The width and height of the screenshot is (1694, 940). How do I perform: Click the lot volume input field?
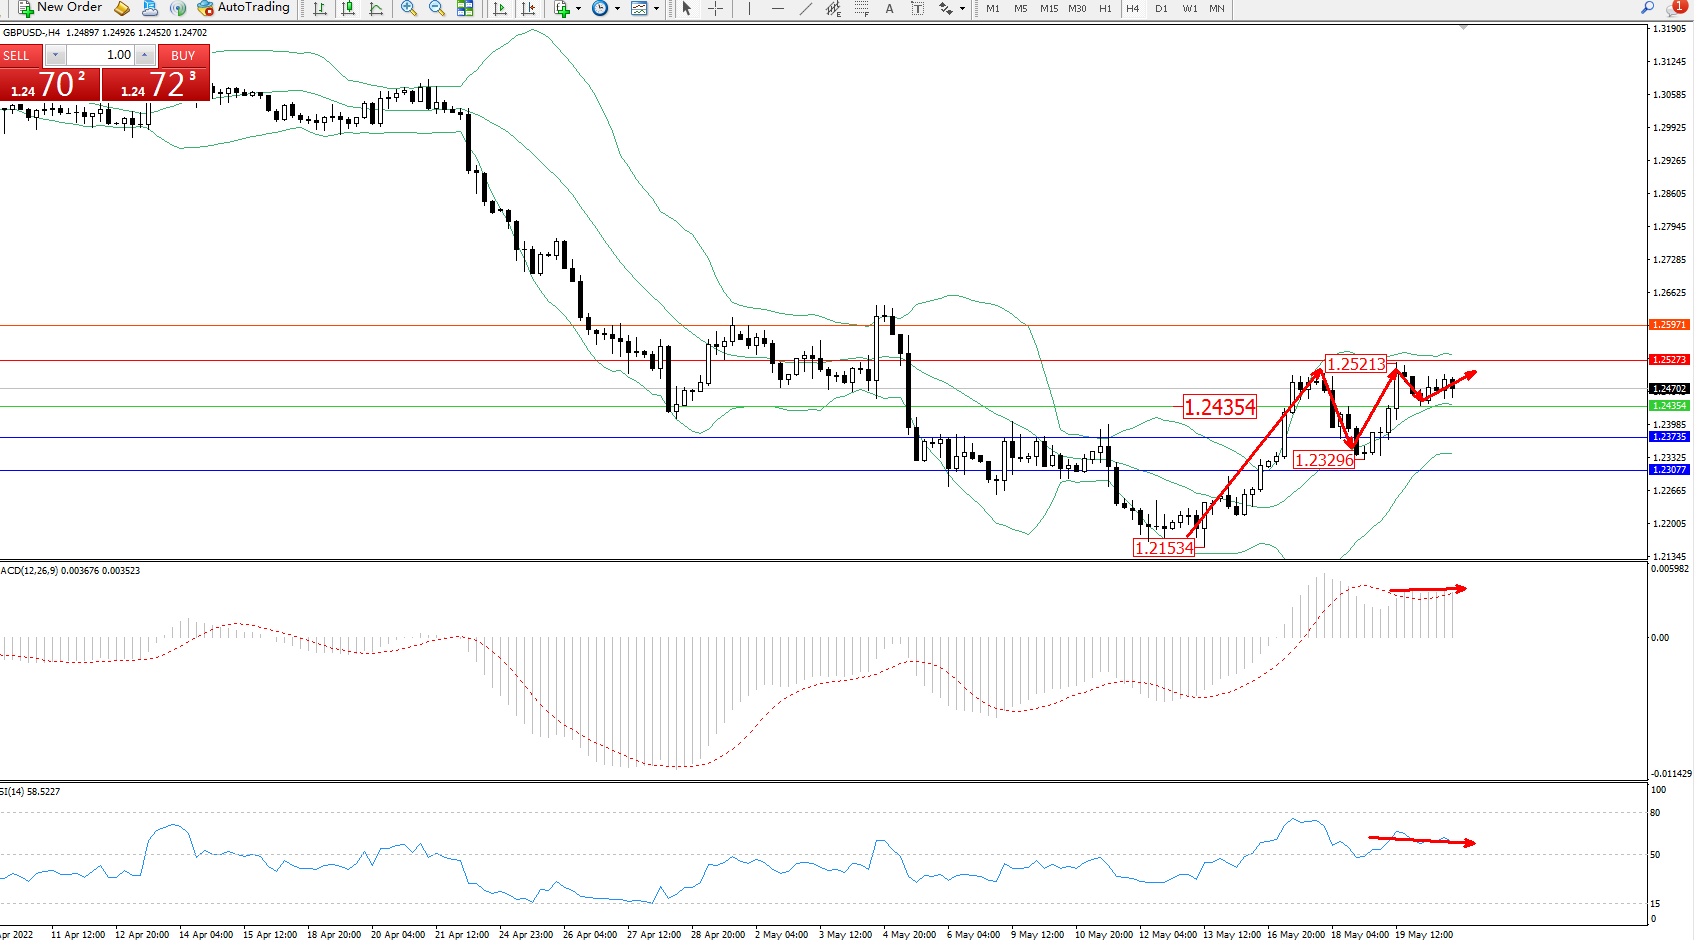[100, 55]
